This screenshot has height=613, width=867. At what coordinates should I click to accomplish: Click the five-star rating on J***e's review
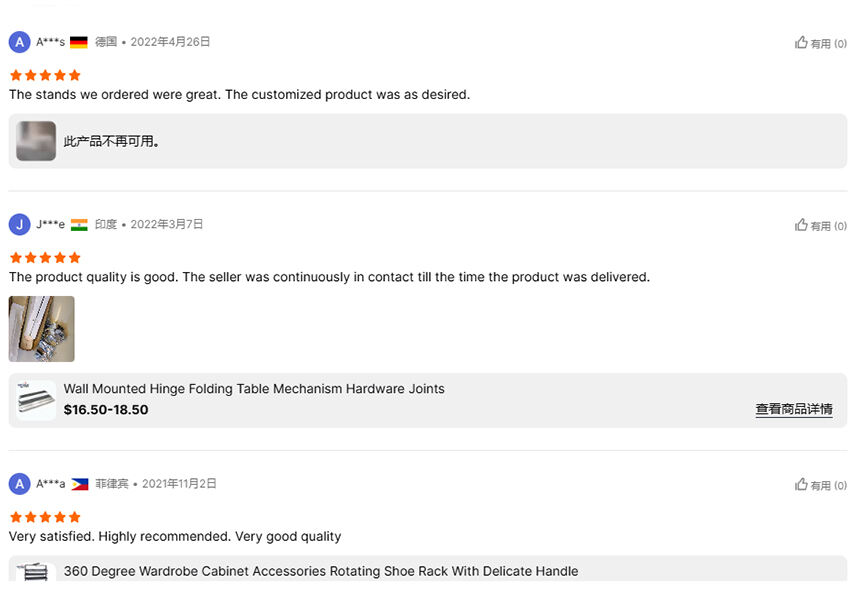coord(45,258)
